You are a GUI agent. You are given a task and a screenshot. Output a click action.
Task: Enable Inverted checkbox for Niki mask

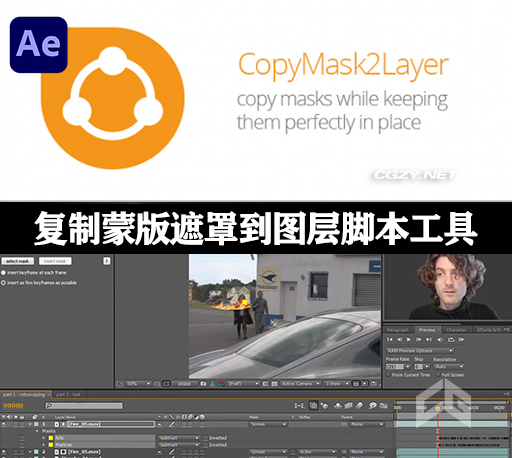[x=205, y=438]
